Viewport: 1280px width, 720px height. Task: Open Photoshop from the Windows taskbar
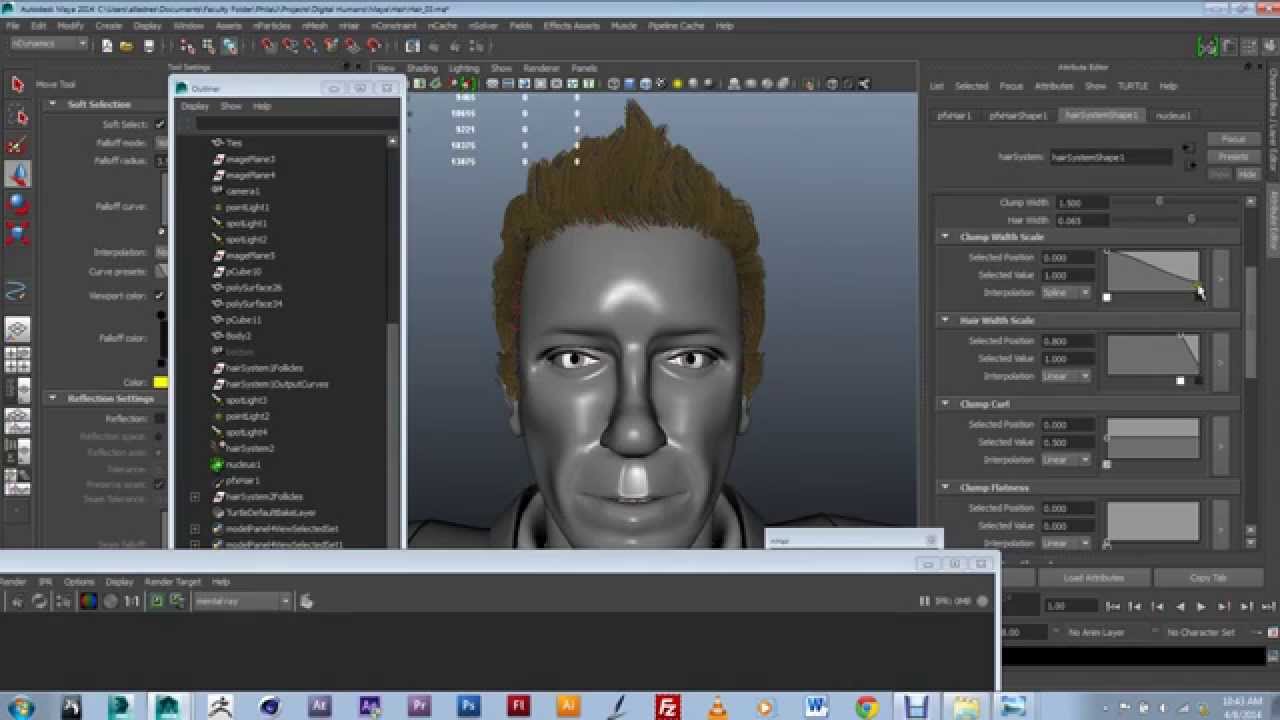tap(468, 706)
